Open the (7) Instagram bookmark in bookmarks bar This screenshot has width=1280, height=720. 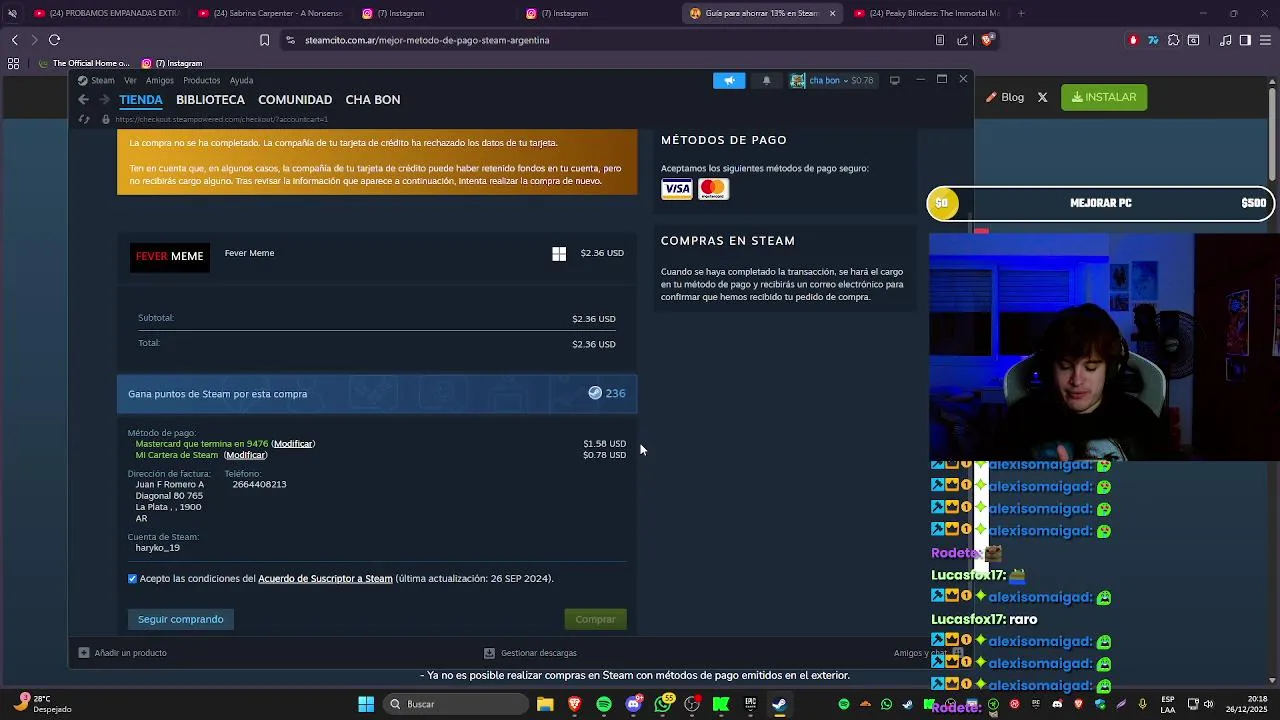click(172, 63)
